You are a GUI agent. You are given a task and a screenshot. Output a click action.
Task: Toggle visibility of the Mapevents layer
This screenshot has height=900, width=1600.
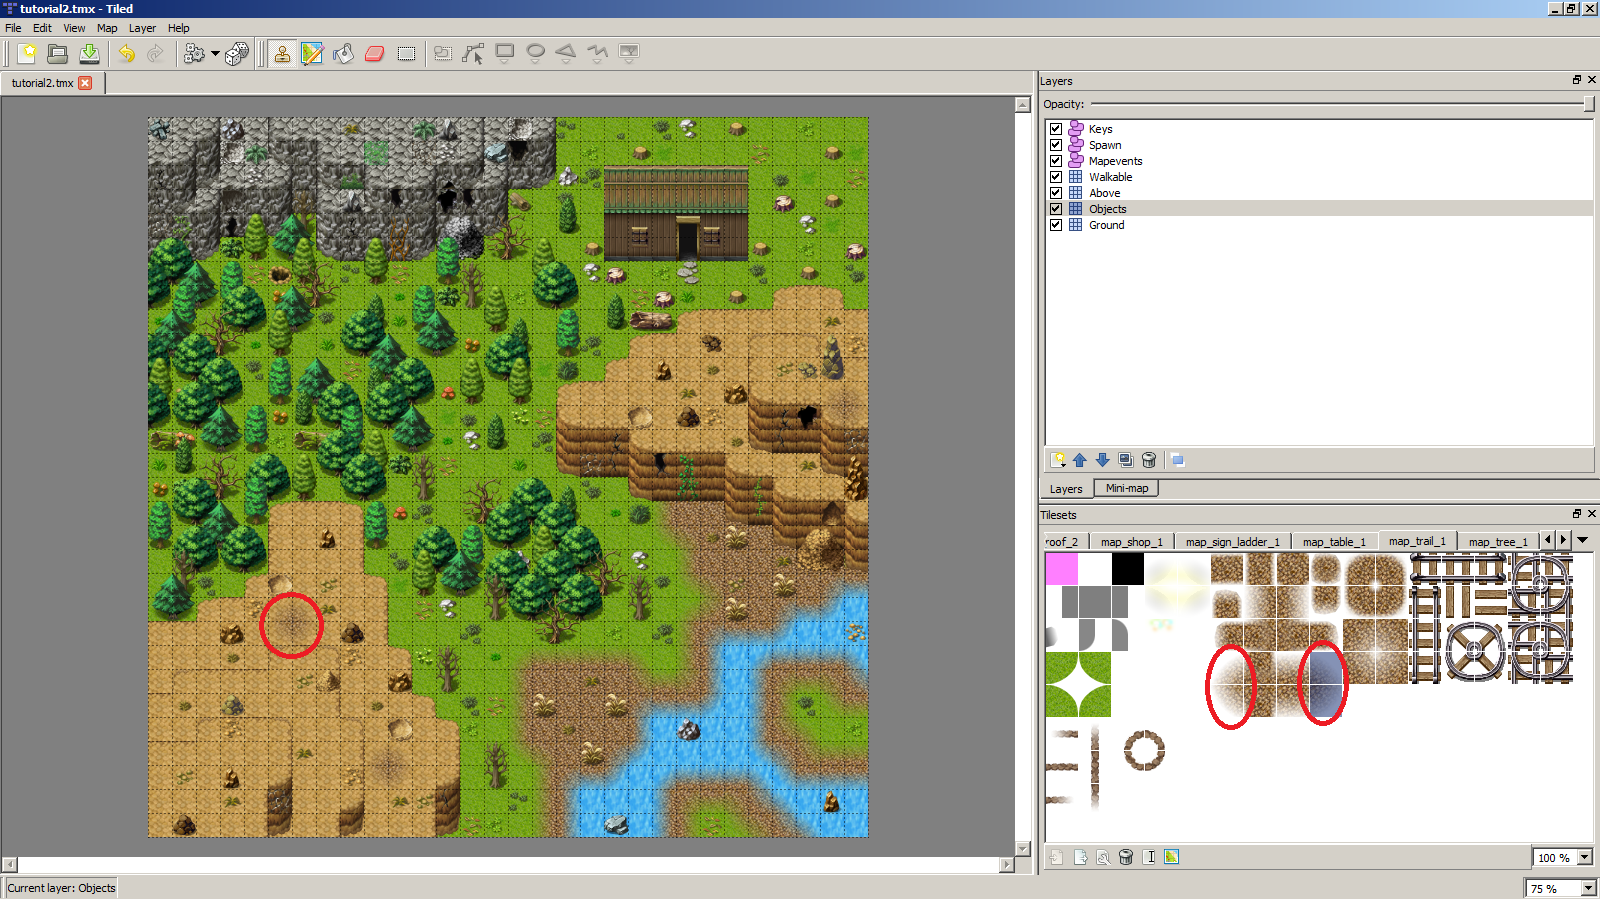coord(1056,161)
